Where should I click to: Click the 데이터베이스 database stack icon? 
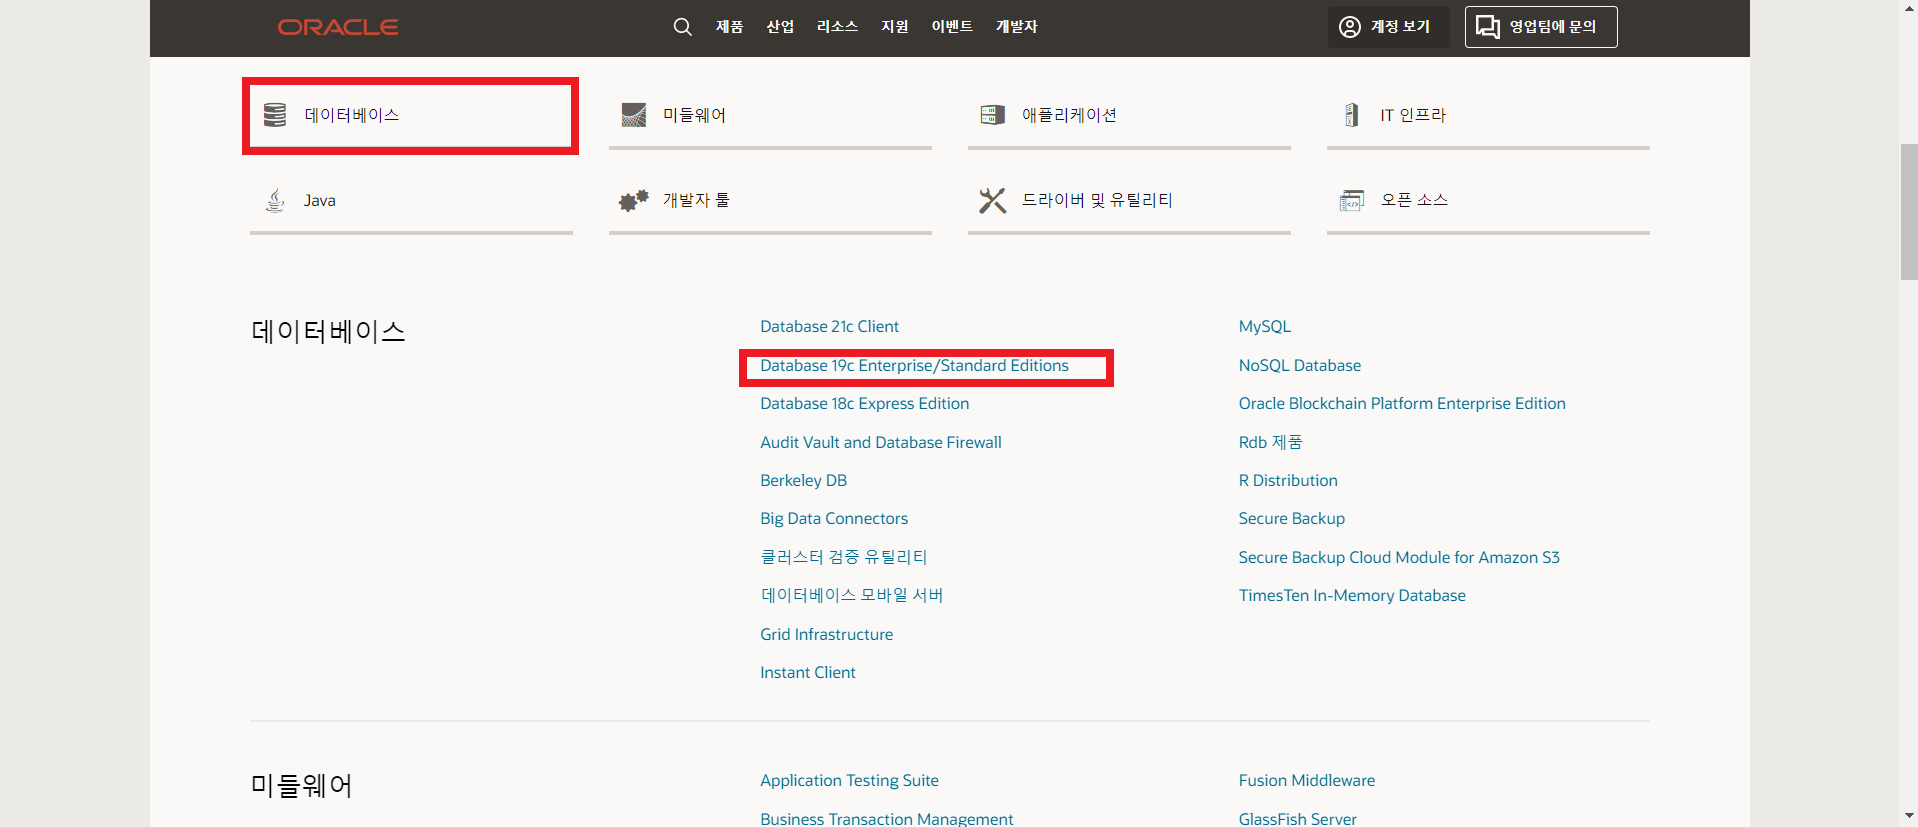pos(275,115)
